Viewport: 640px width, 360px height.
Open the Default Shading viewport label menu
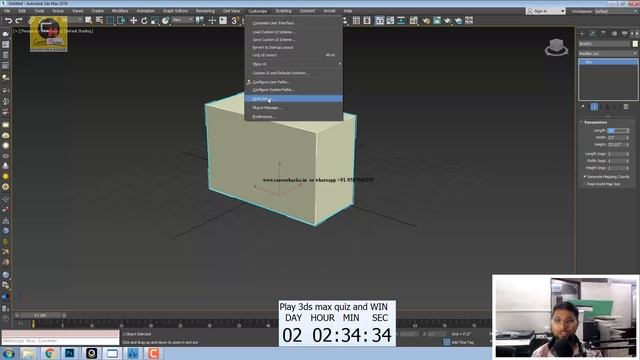click(79, 31)
